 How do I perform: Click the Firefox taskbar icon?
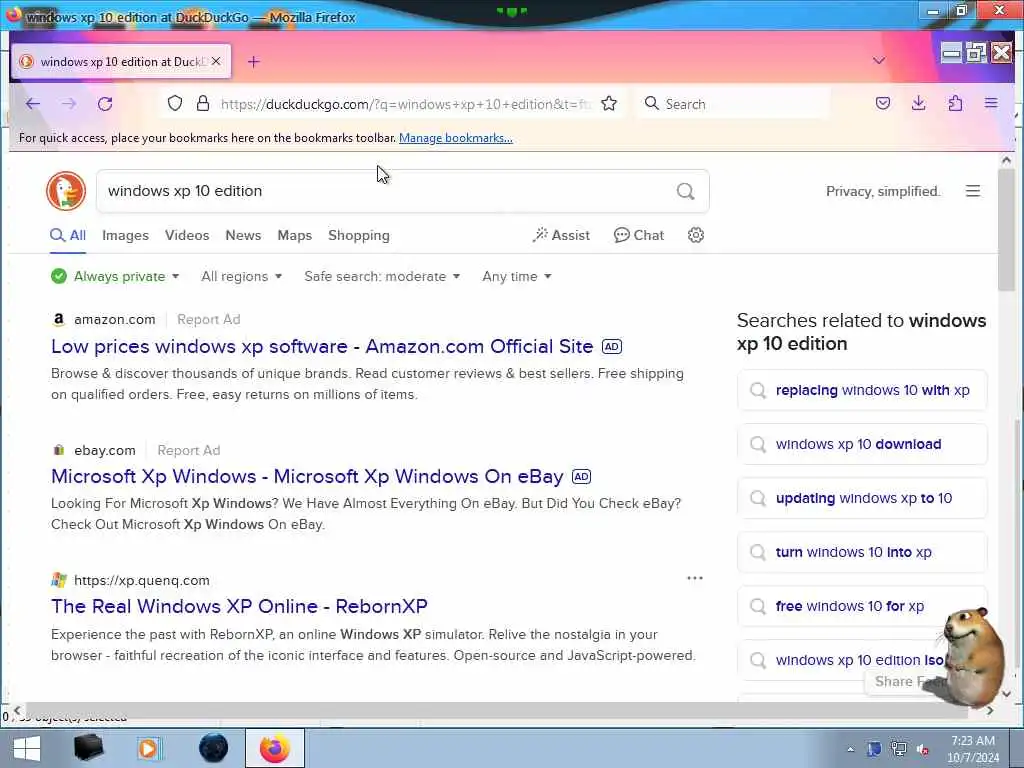(275, 748)
